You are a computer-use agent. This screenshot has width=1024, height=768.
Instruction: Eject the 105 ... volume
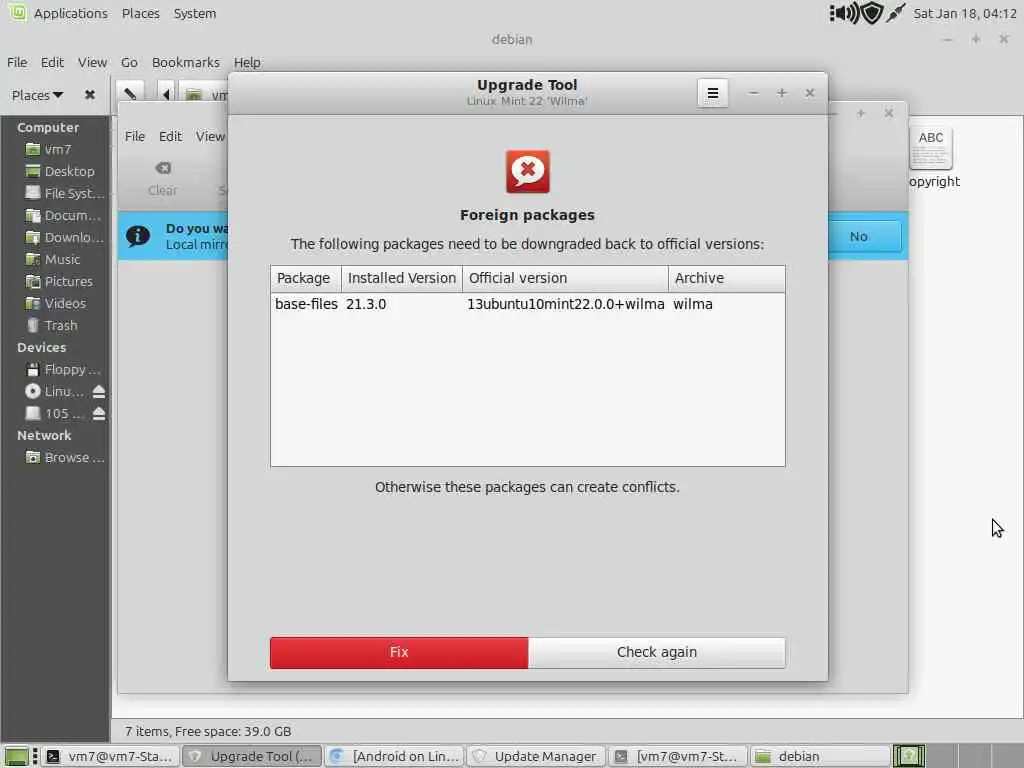pyautogui.click(x=99, y=414)
